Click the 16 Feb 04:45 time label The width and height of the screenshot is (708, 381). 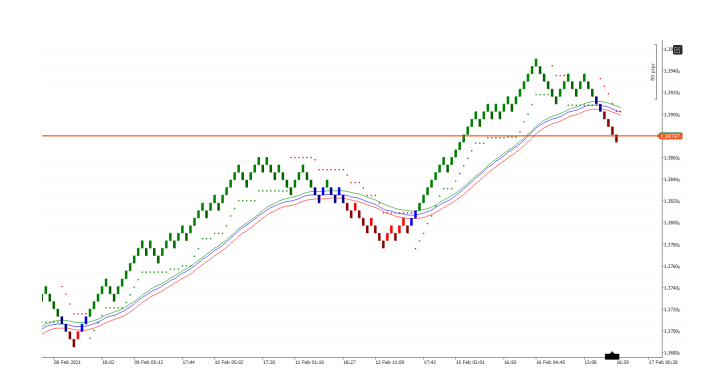point(550,362)
